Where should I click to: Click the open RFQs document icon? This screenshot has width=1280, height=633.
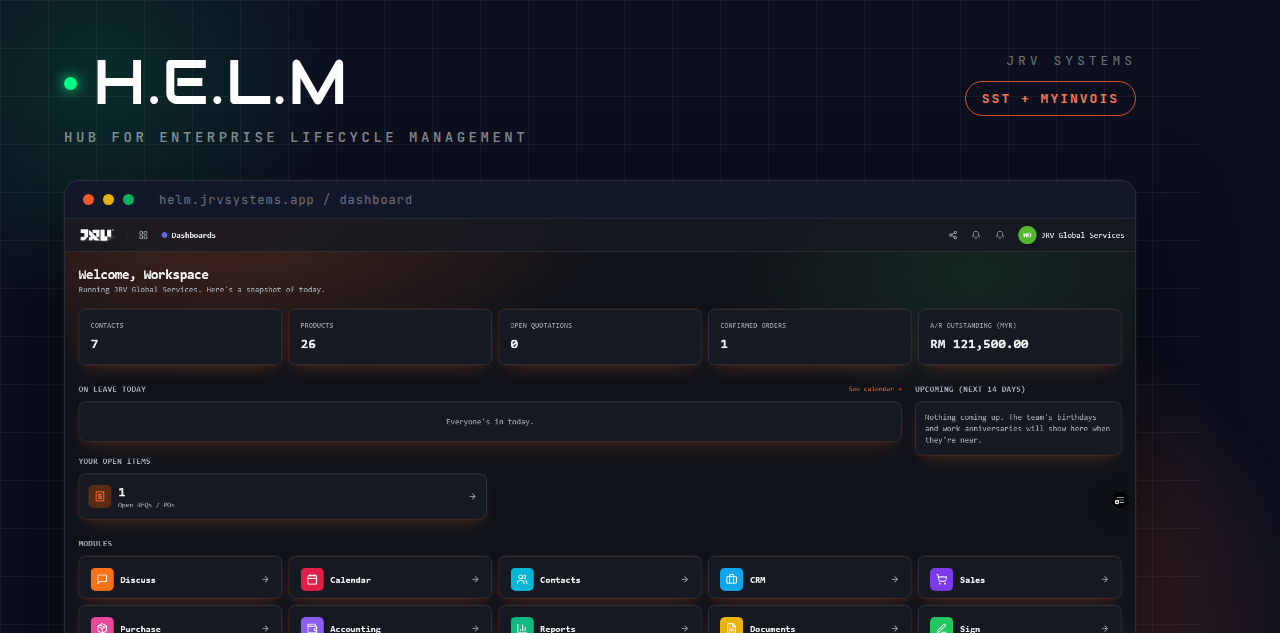100,496
